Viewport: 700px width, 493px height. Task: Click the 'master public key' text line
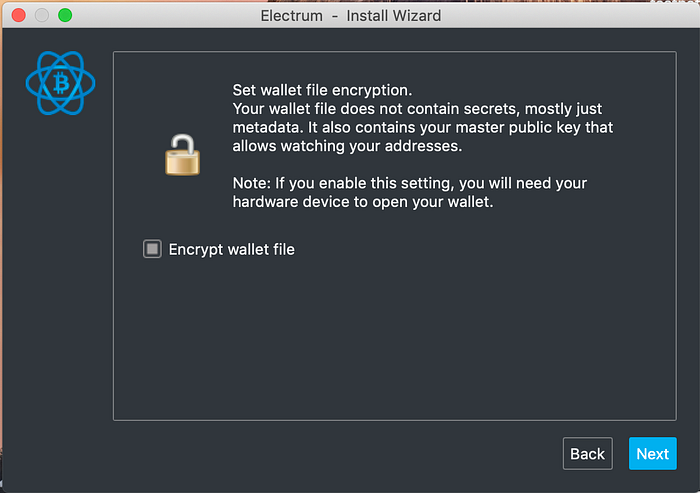pyautogui.click(x=423, y=127)
